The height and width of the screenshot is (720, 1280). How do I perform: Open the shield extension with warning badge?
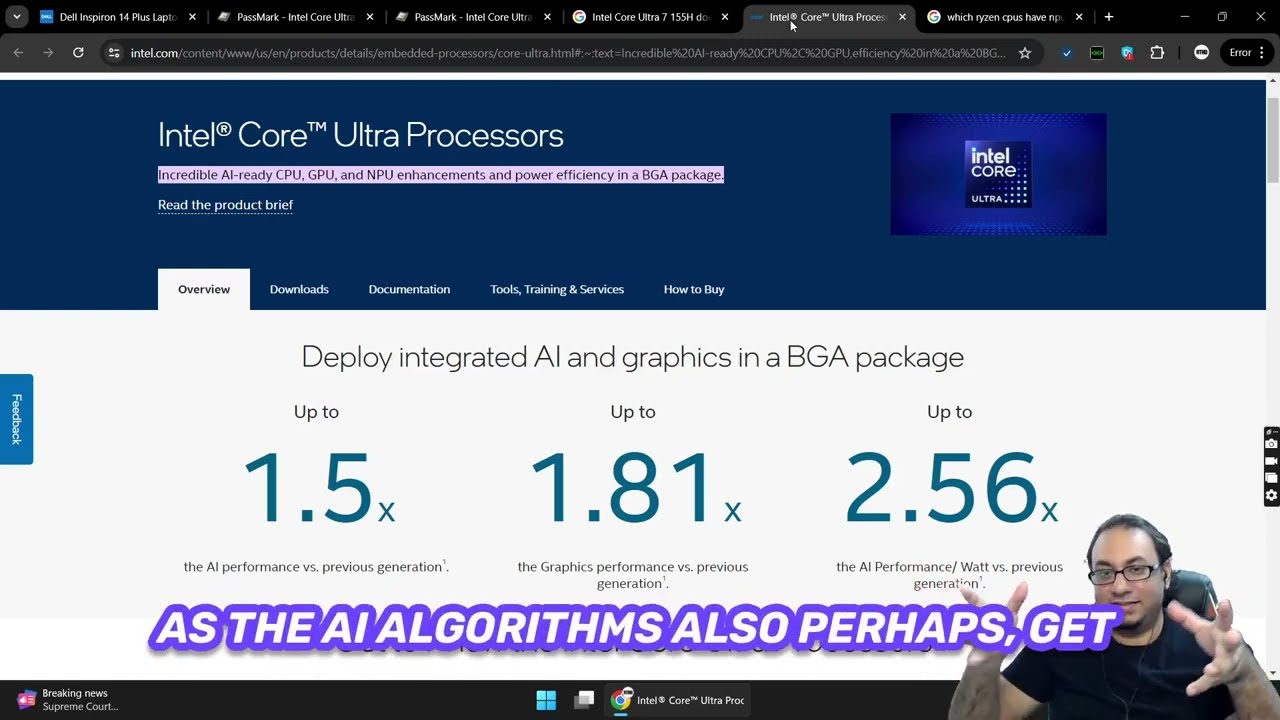[x=1127, y=53]
